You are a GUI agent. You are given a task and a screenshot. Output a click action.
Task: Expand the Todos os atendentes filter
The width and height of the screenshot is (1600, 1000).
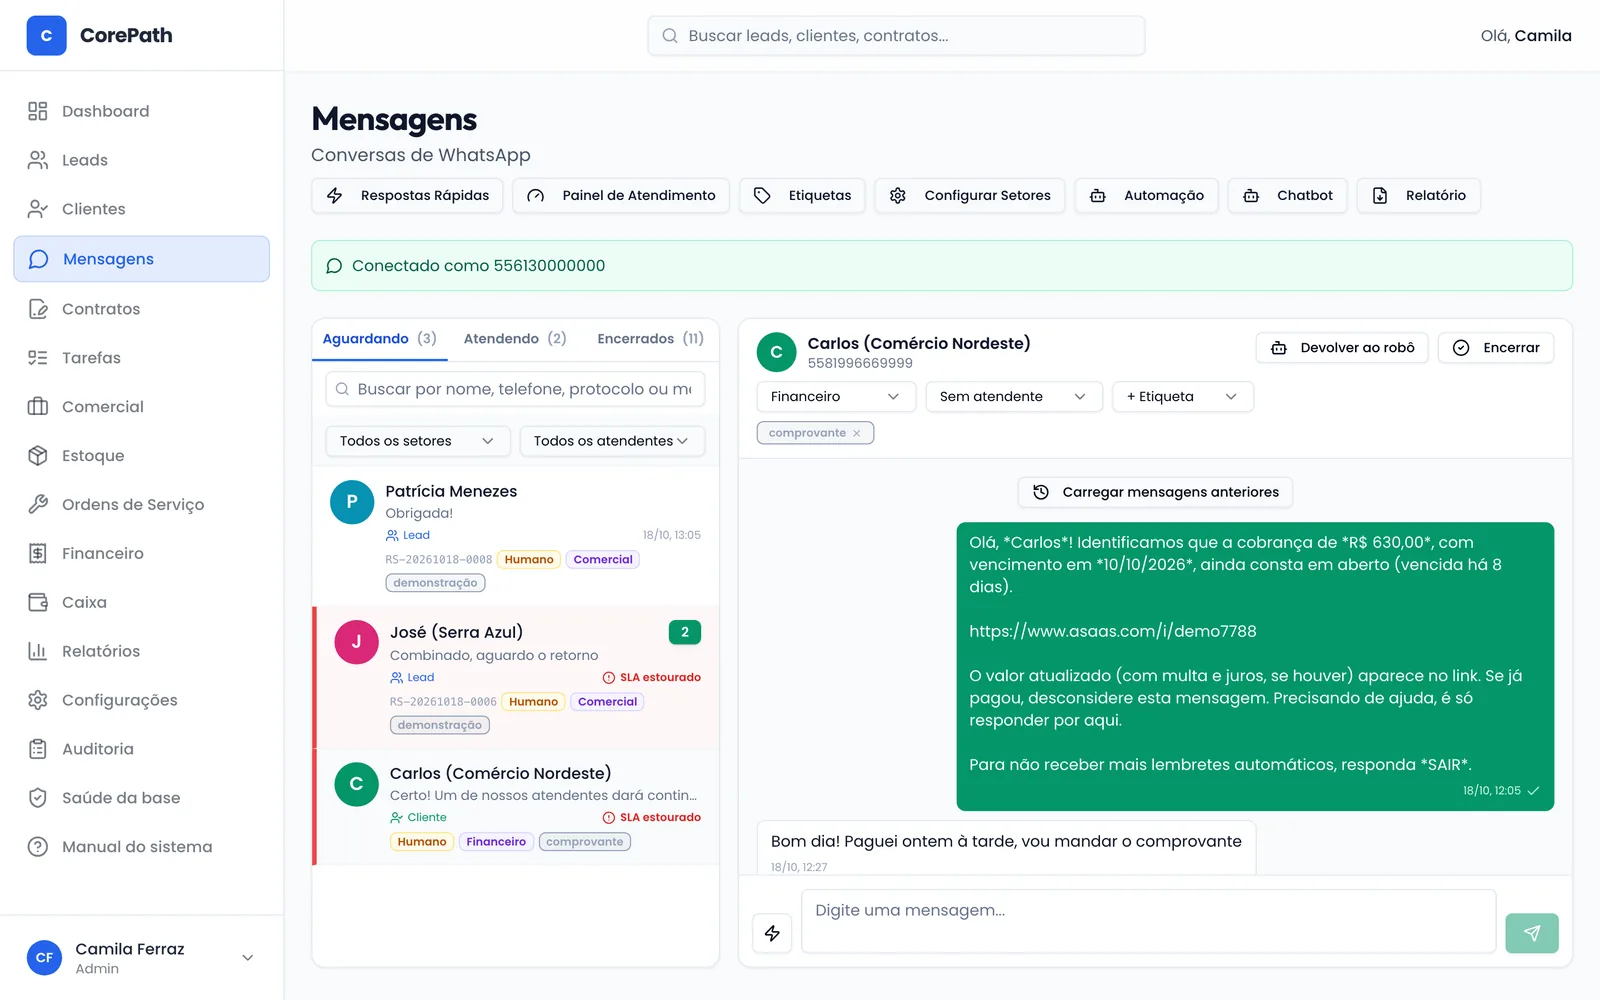pyautogui.click(x=612, y=441)
